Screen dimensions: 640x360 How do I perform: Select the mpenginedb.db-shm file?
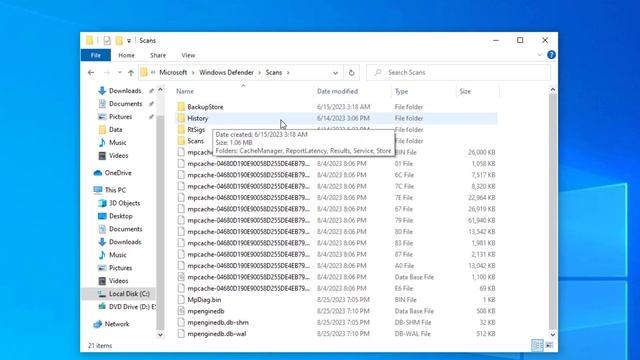point(218,322)
